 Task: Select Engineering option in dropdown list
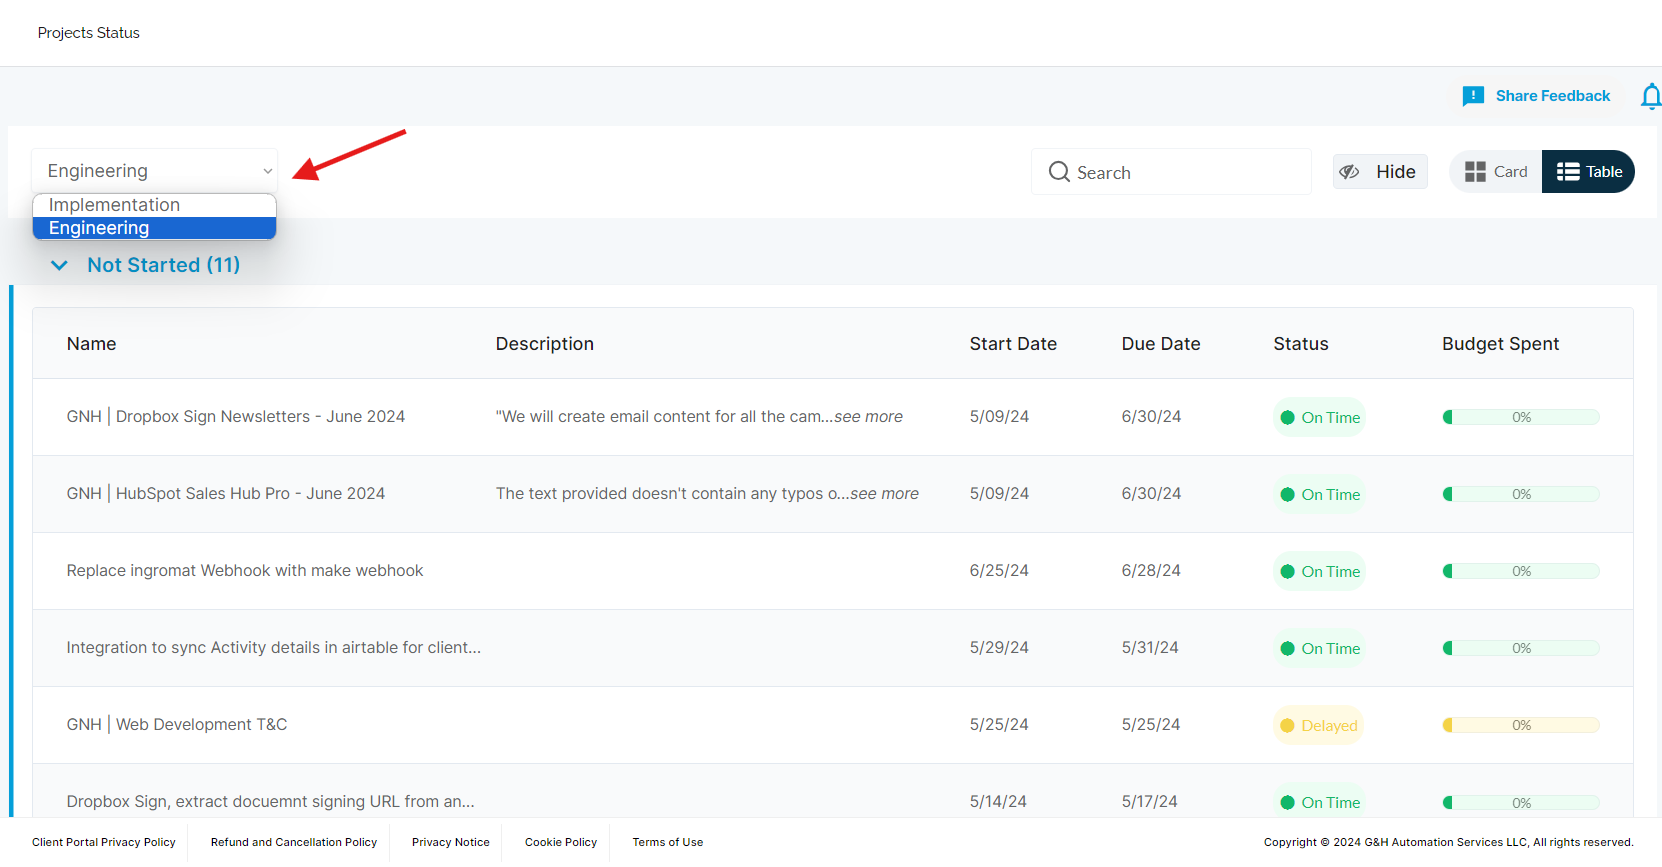click(x=100, y=228)
